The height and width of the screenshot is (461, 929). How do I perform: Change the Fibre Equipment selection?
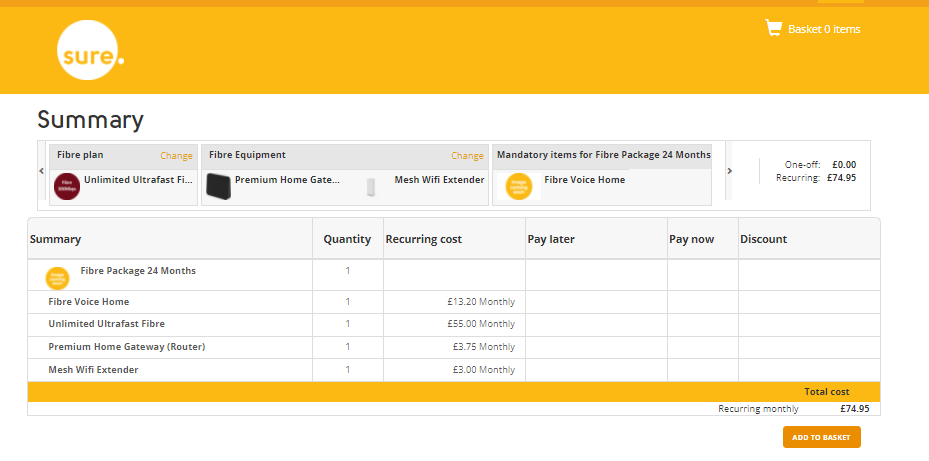467,156
